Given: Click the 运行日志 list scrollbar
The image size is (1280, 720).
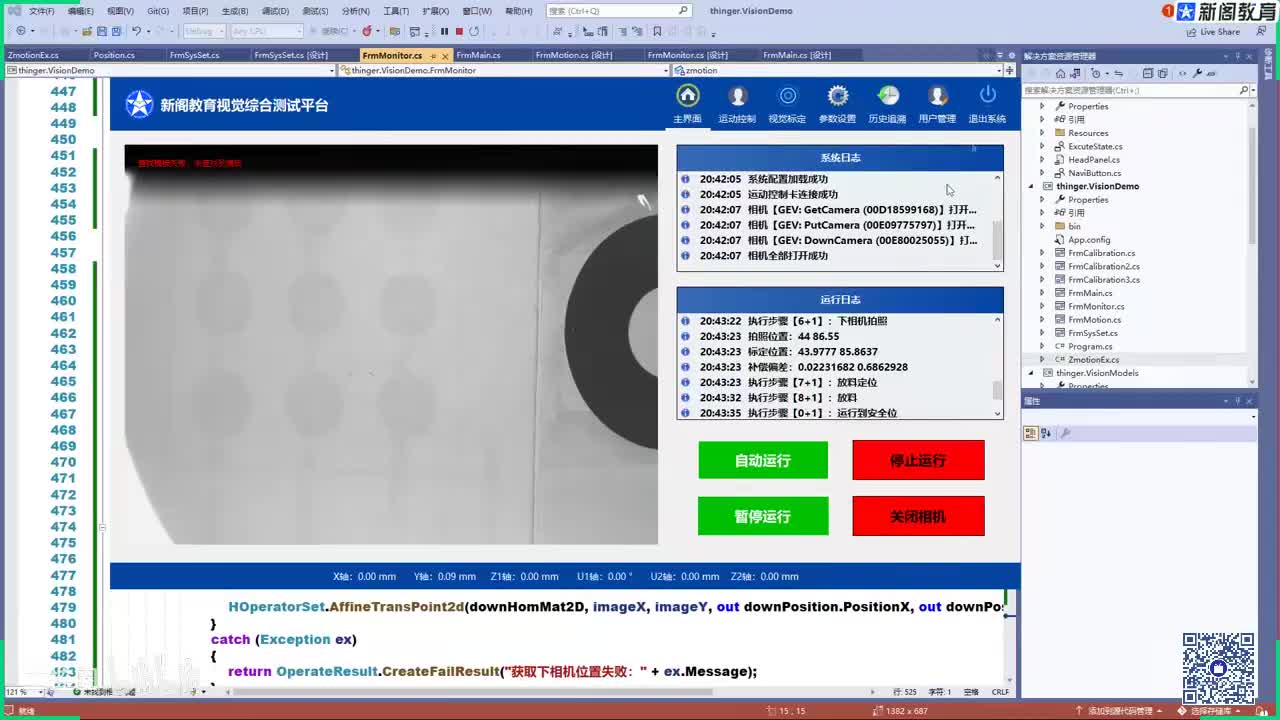Looking at the screenshot, I should coord(997,366).
